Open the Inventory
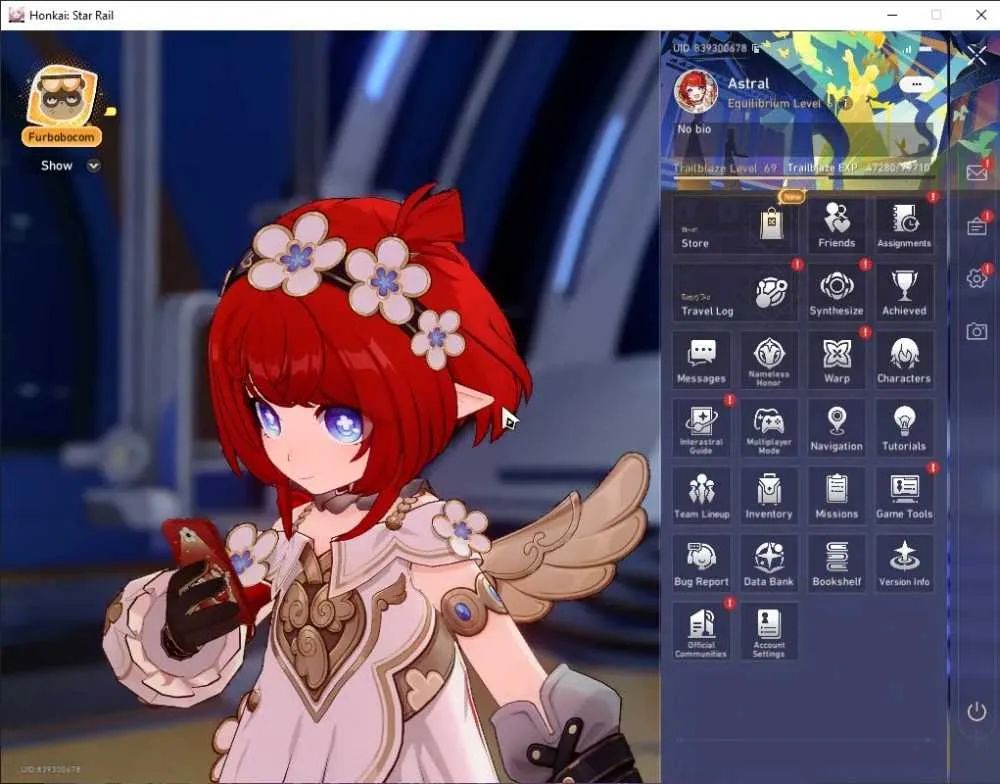1000x784 pixels. pos(768,496)
